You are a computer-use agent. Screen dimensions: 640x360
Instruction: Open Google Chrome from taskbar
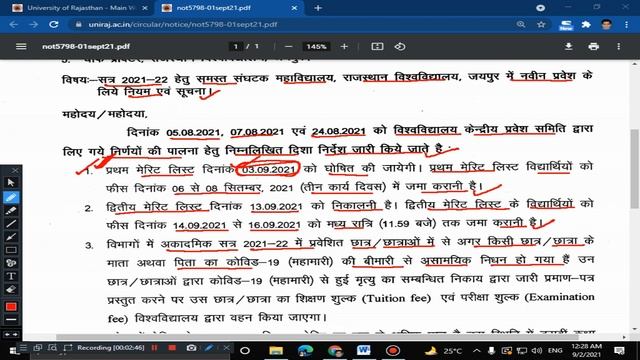pyautogui.click(x=335, y=351)
